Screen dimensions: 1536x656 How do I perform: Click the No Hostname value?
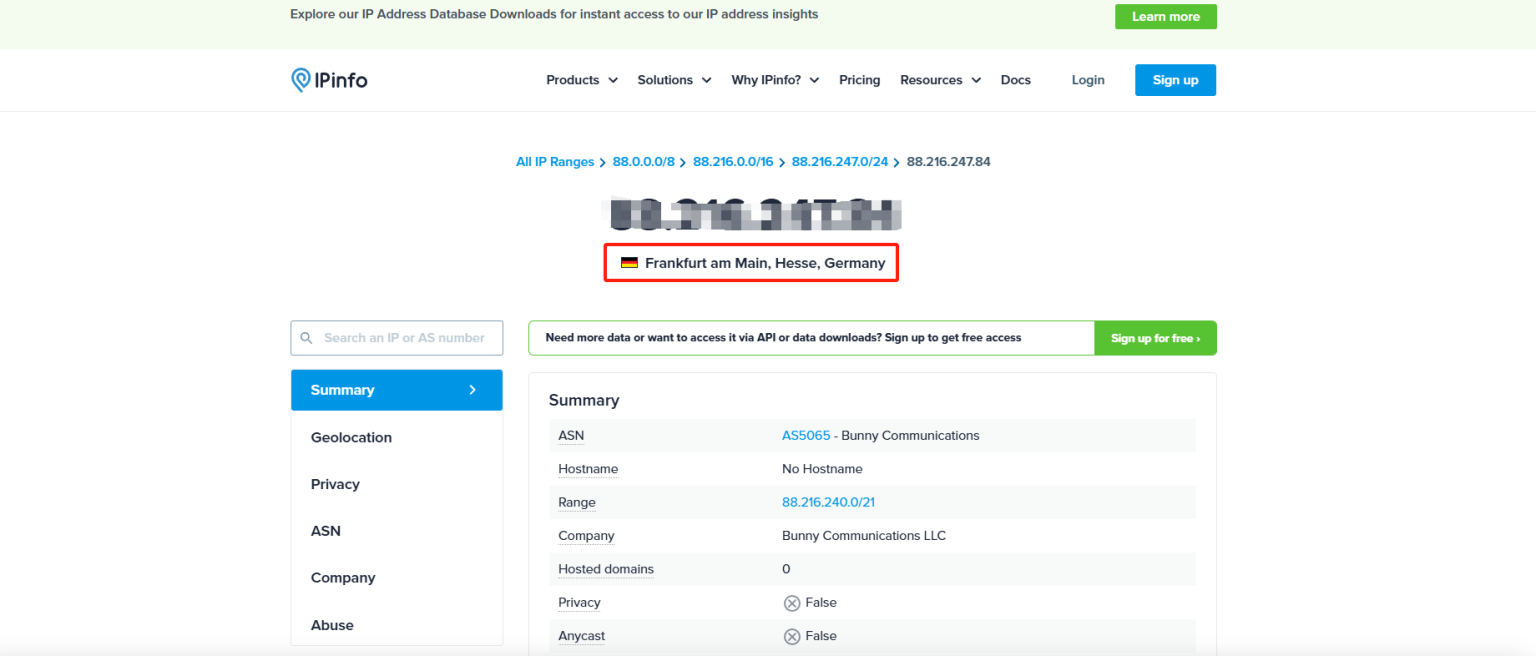point(822,469)
